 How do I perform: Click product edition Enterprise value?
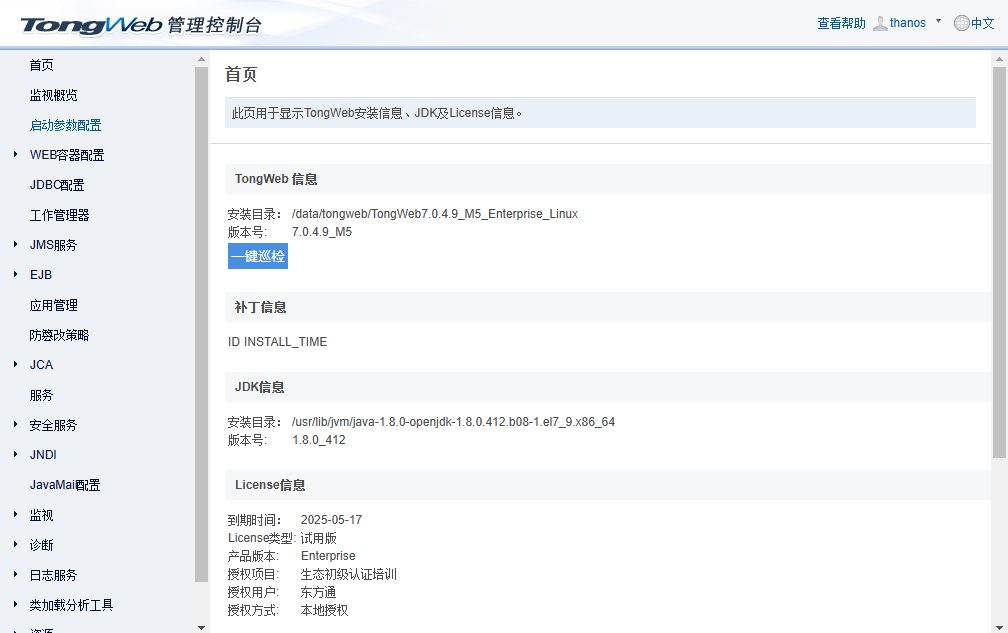[328, 555]
